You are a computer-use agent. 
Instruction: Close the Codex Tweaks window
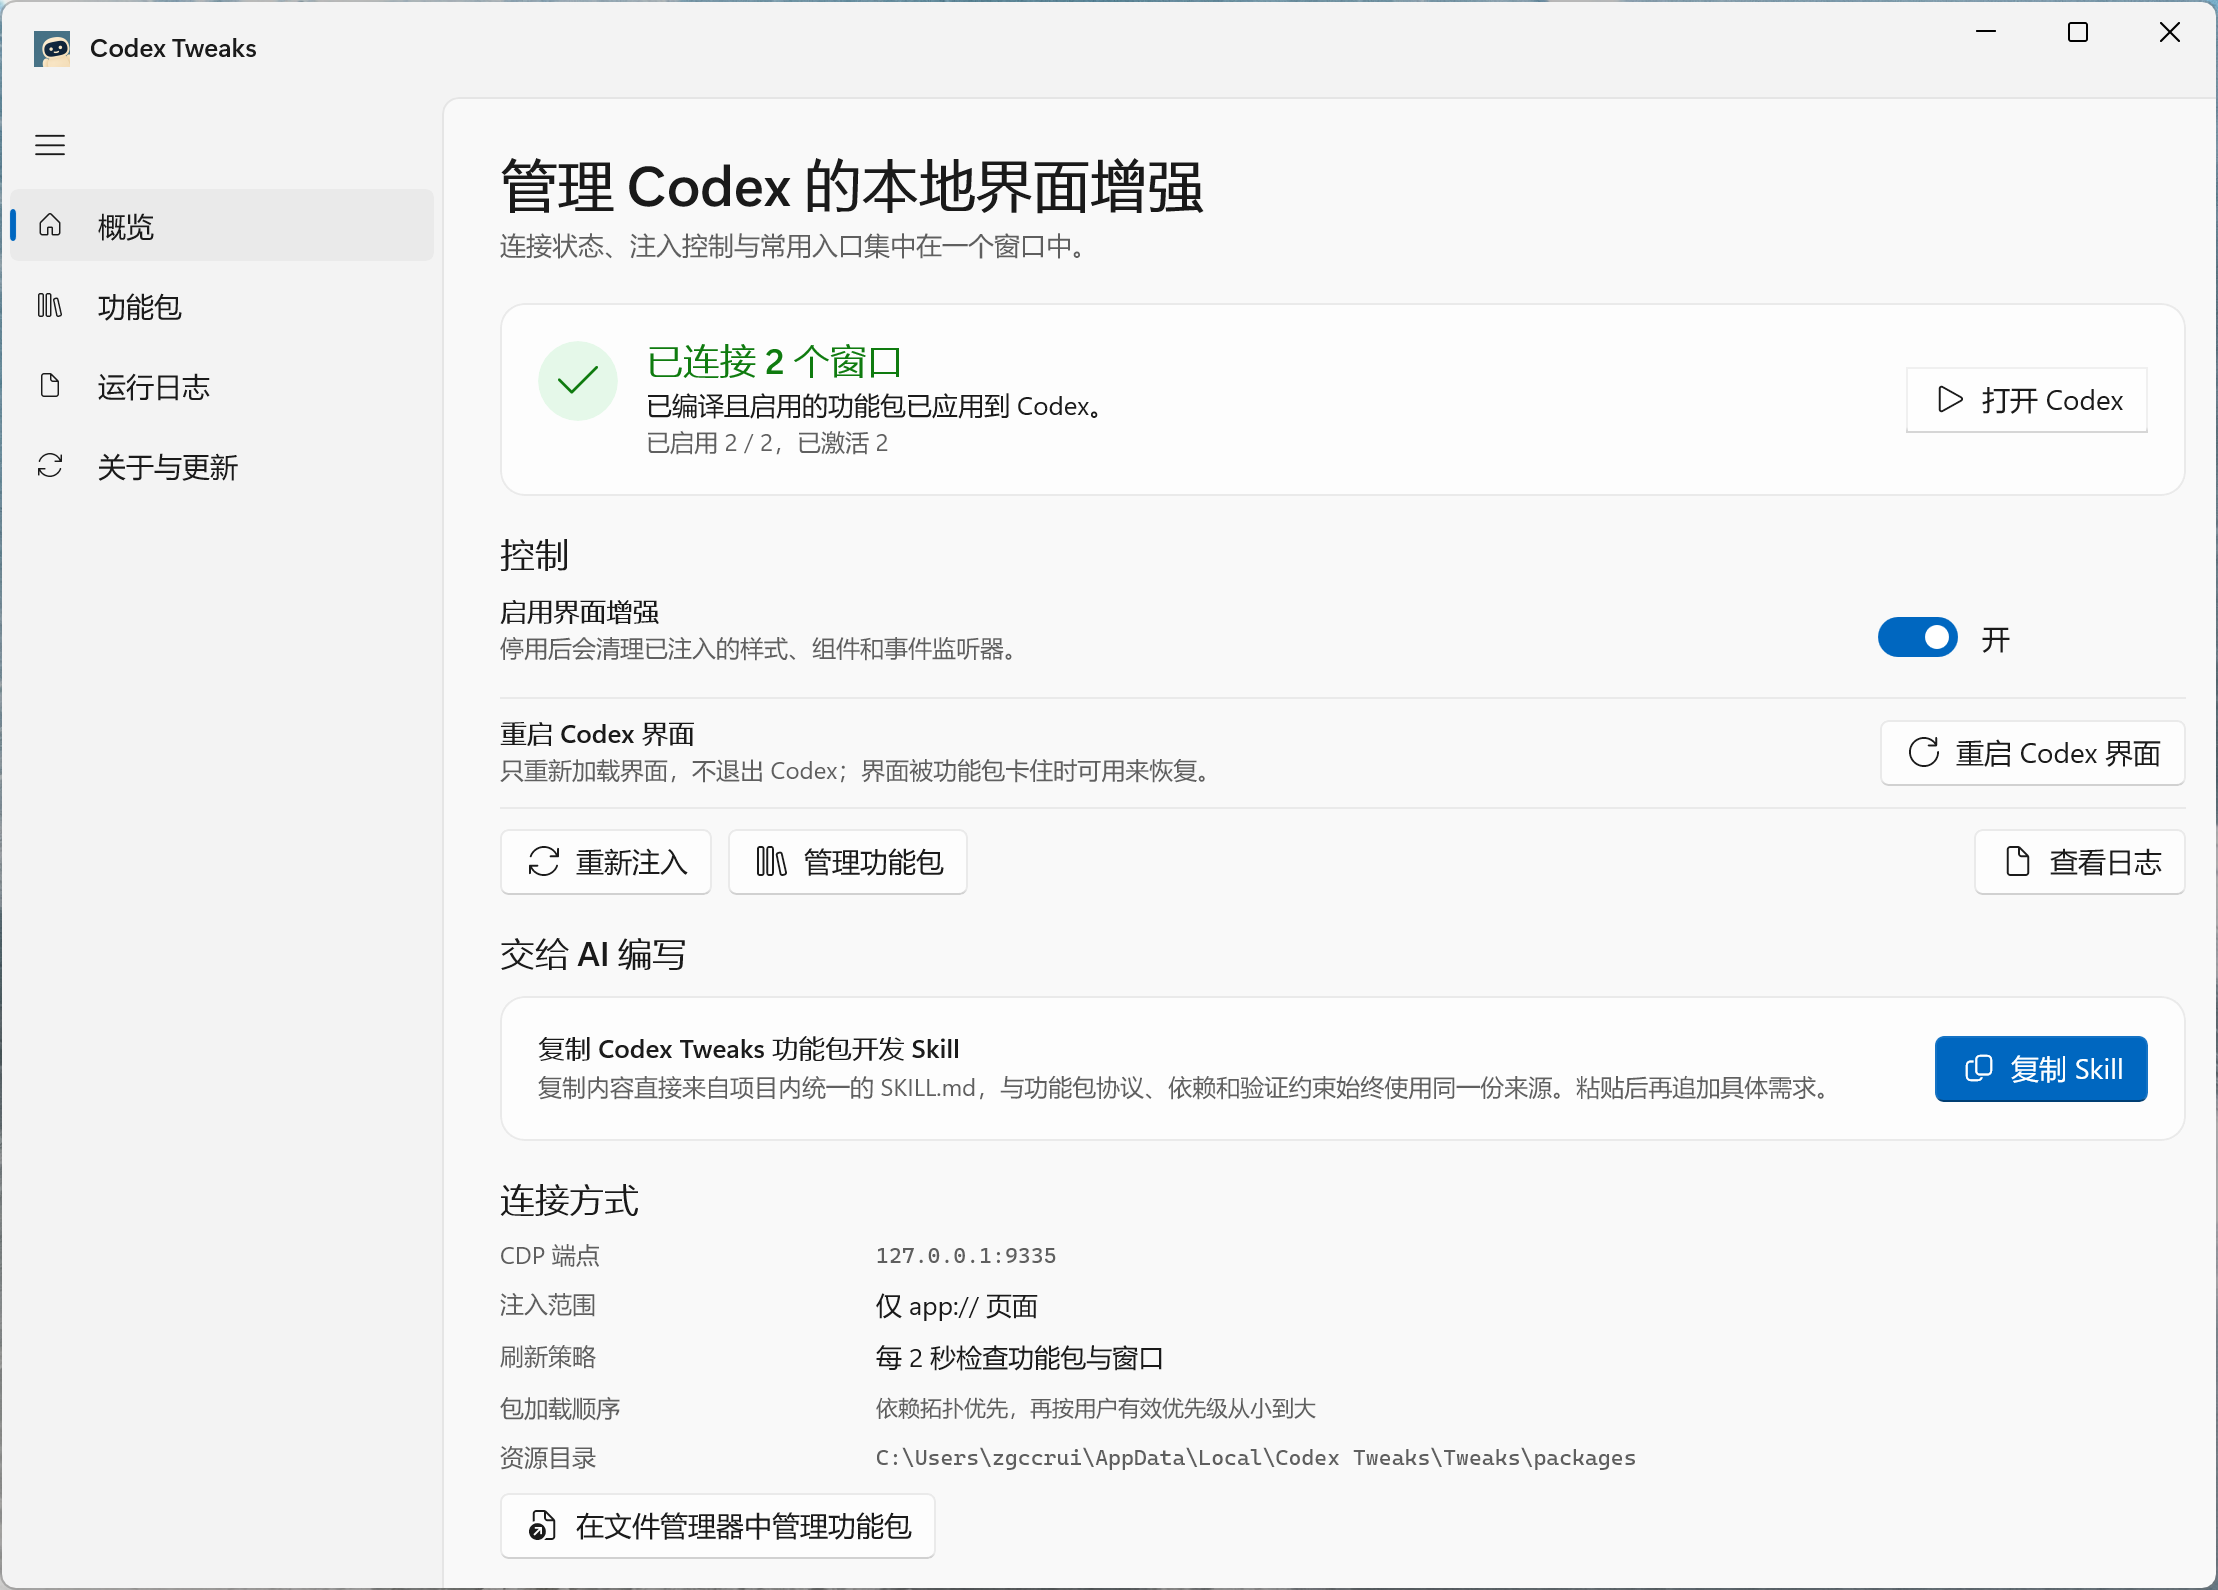(2170, 32)
